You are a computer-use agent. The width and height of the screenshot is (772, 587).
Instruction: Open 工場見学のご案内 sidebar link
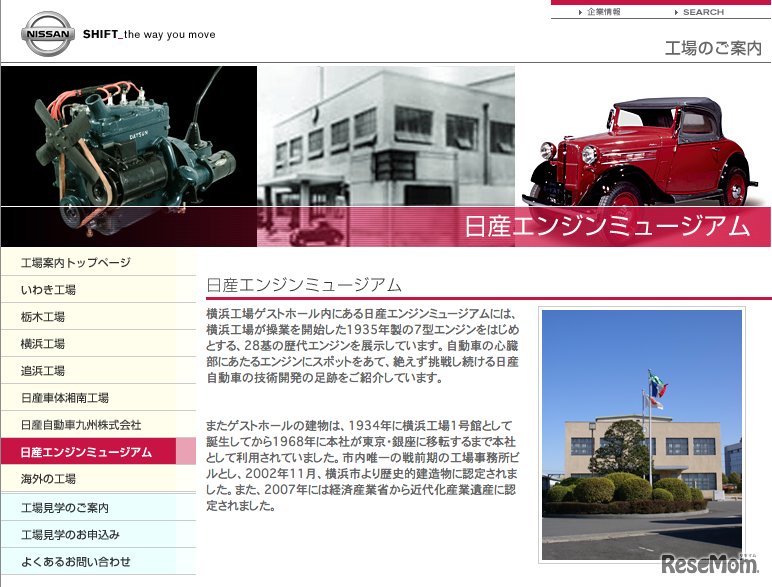98,507
